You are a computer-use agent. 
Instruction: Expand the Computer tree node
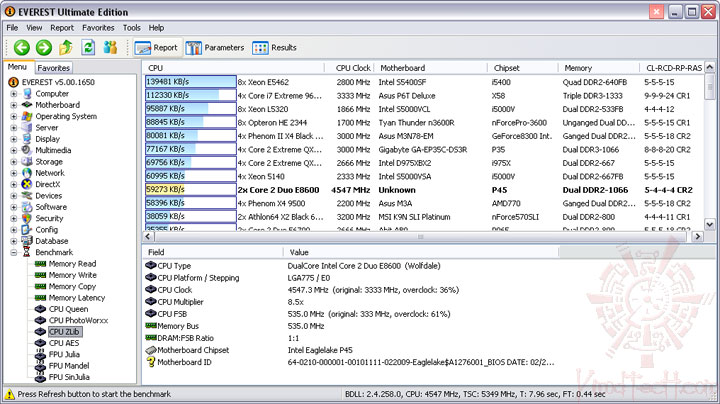14,94
